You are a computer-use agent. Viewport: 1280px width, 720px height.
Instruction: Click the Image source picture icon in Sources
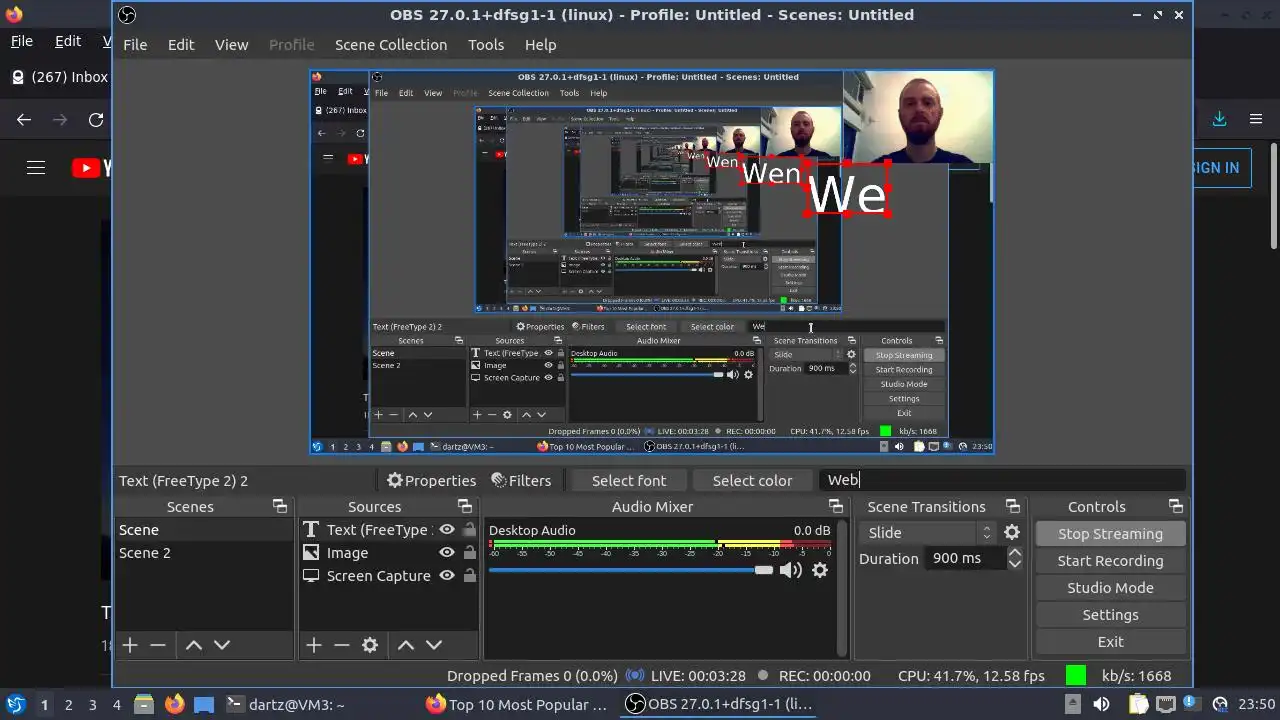[x=311, y=553]
